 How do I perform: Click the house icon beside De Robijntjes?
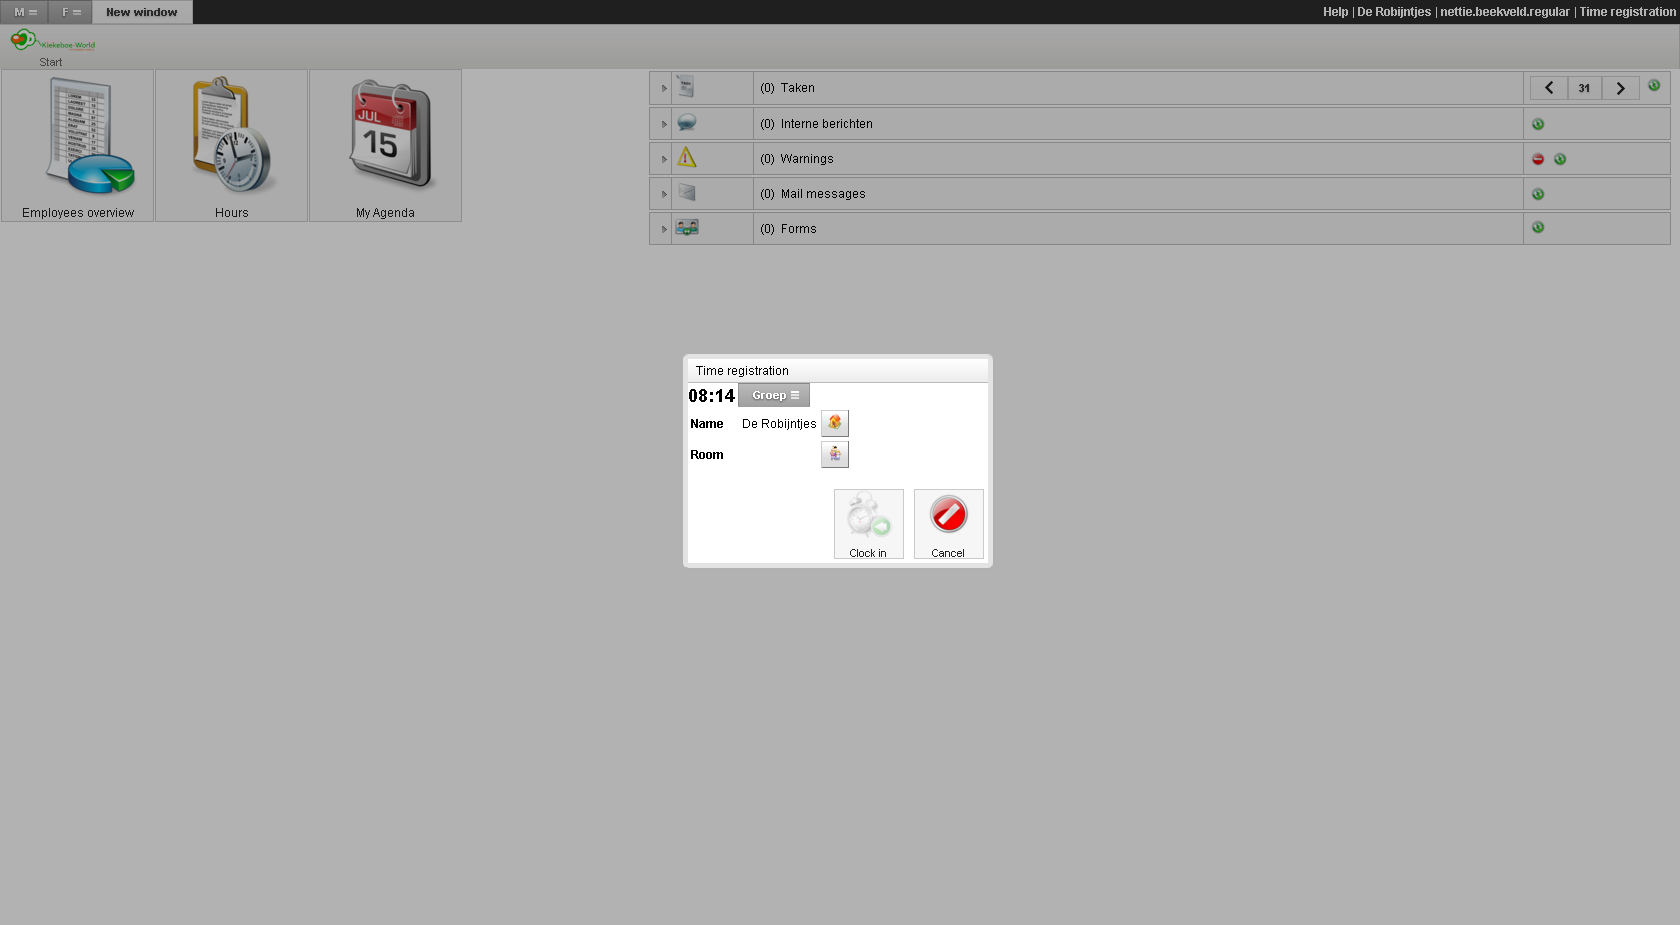[834, 423]
